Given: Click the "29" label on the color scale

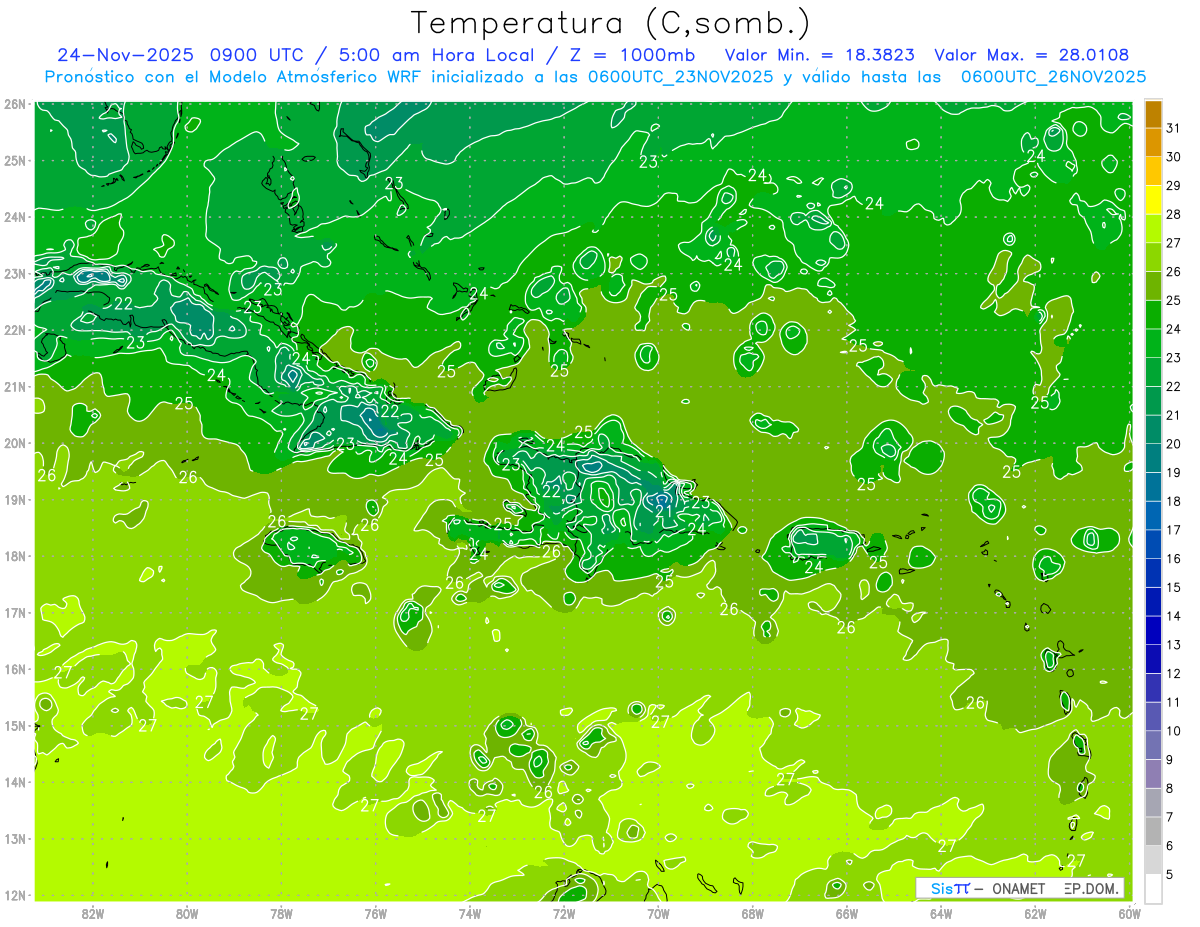Looking at the screenshot, I should point(1173,185).
